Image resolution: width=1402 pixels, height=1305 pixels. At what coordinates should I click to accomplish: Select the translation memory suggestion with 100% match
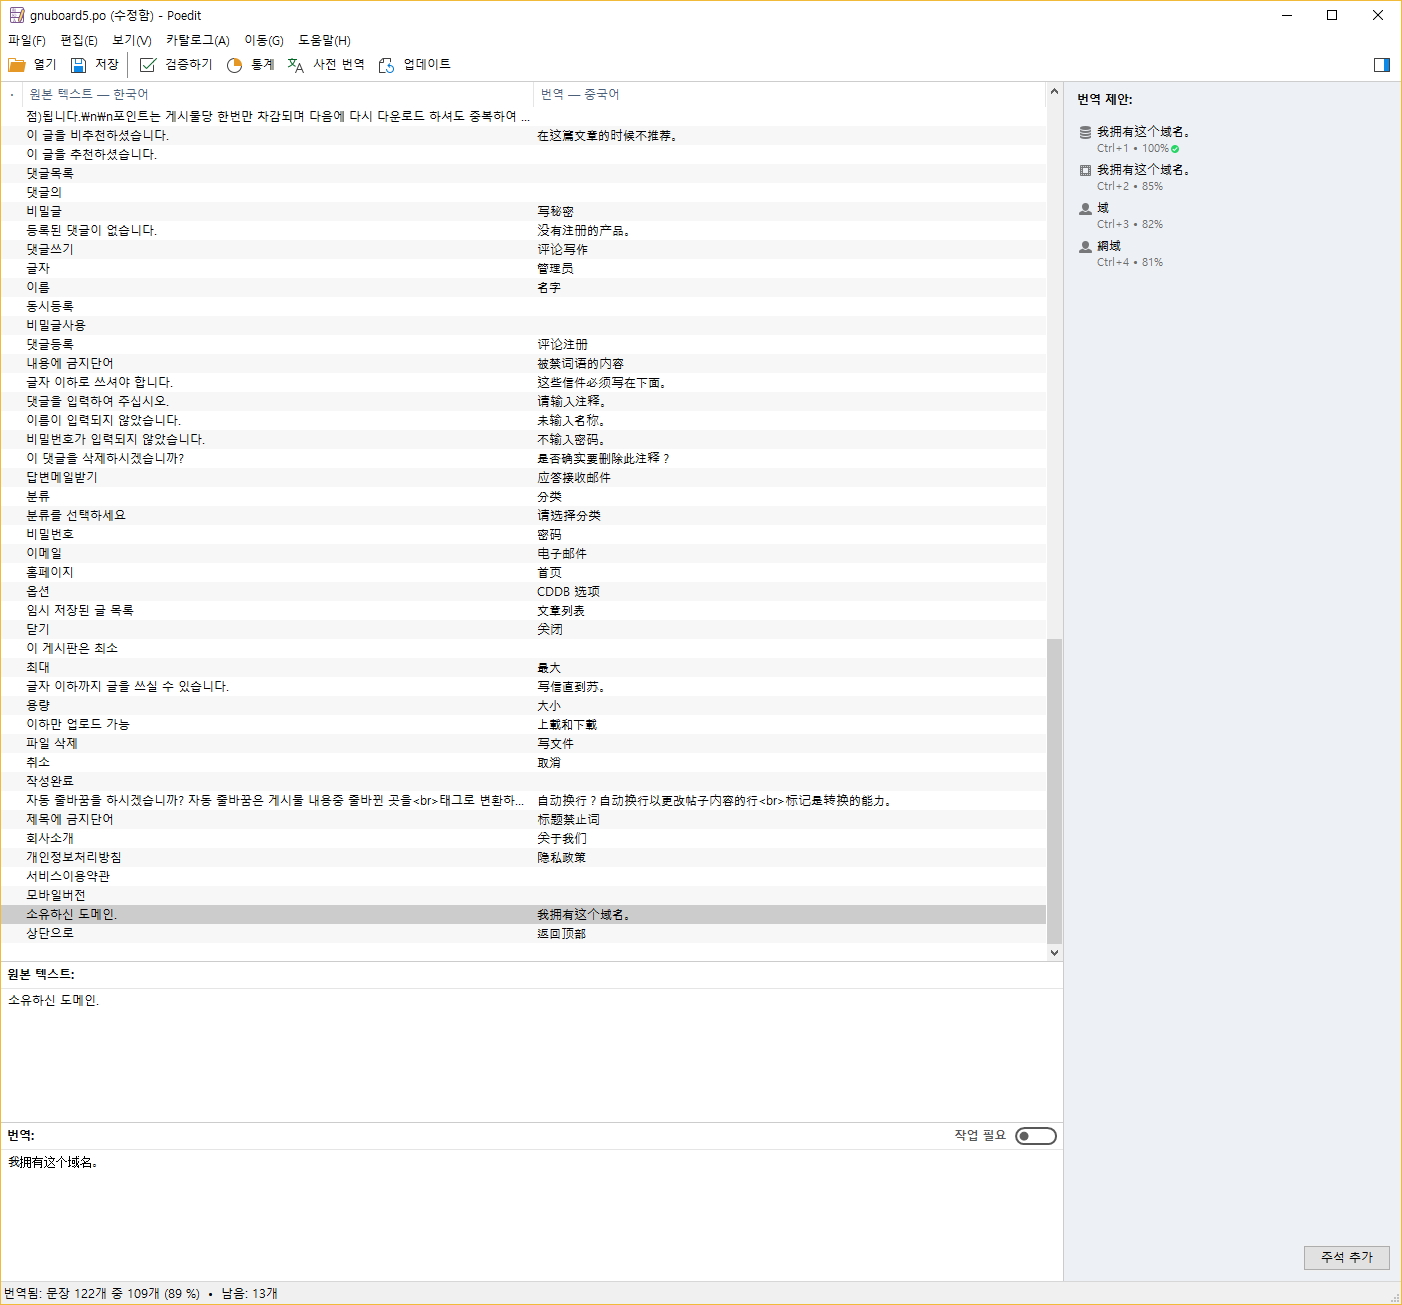click(x=1142, y=132)
